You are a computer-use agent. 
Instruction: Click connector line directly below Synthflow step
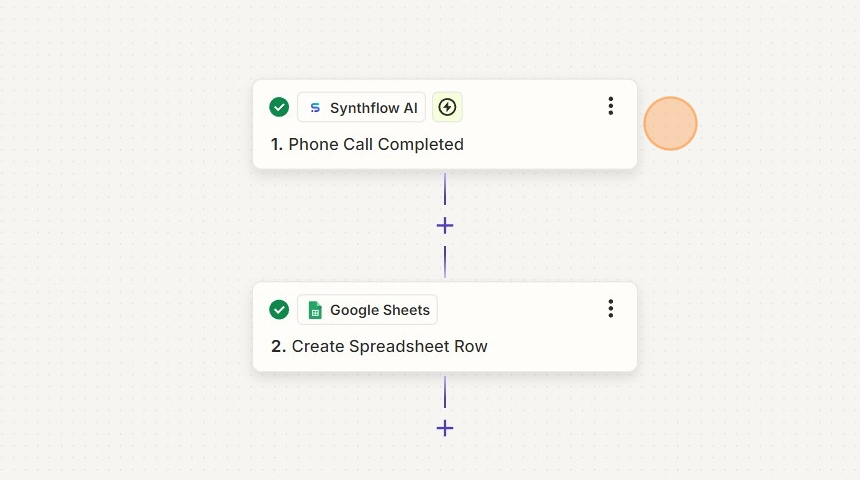click(x=445, y=189)
